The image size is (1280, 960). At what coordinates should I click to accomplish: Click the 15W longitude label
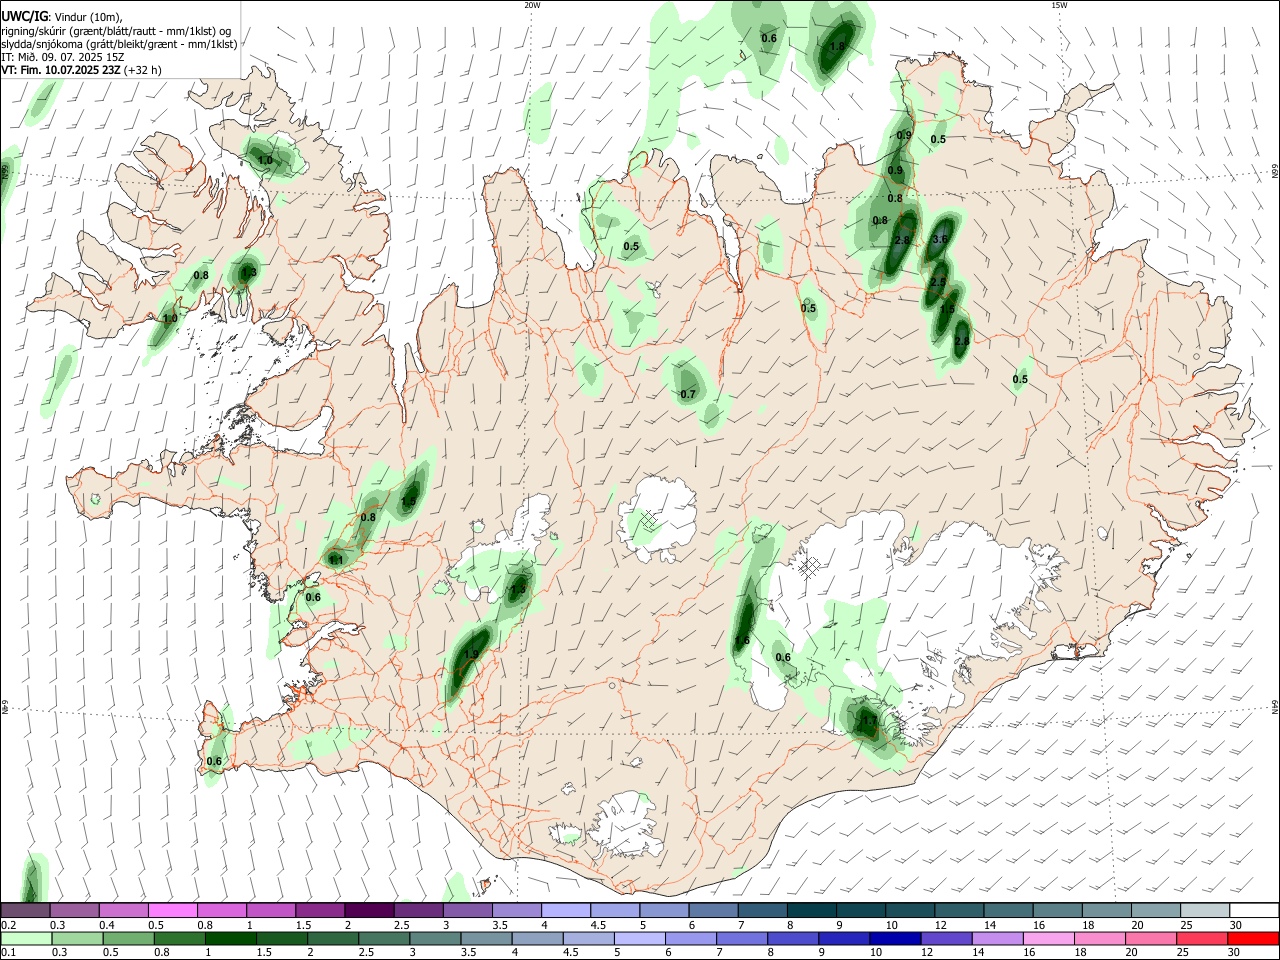1059,5
